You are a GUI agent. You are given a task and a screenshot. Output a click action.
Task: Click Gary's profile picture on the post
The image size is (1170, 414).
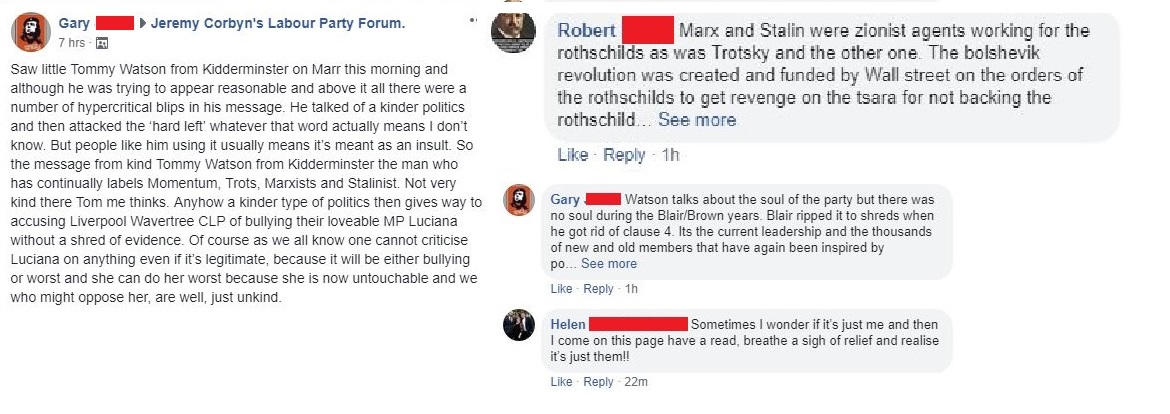click(31, 34)
